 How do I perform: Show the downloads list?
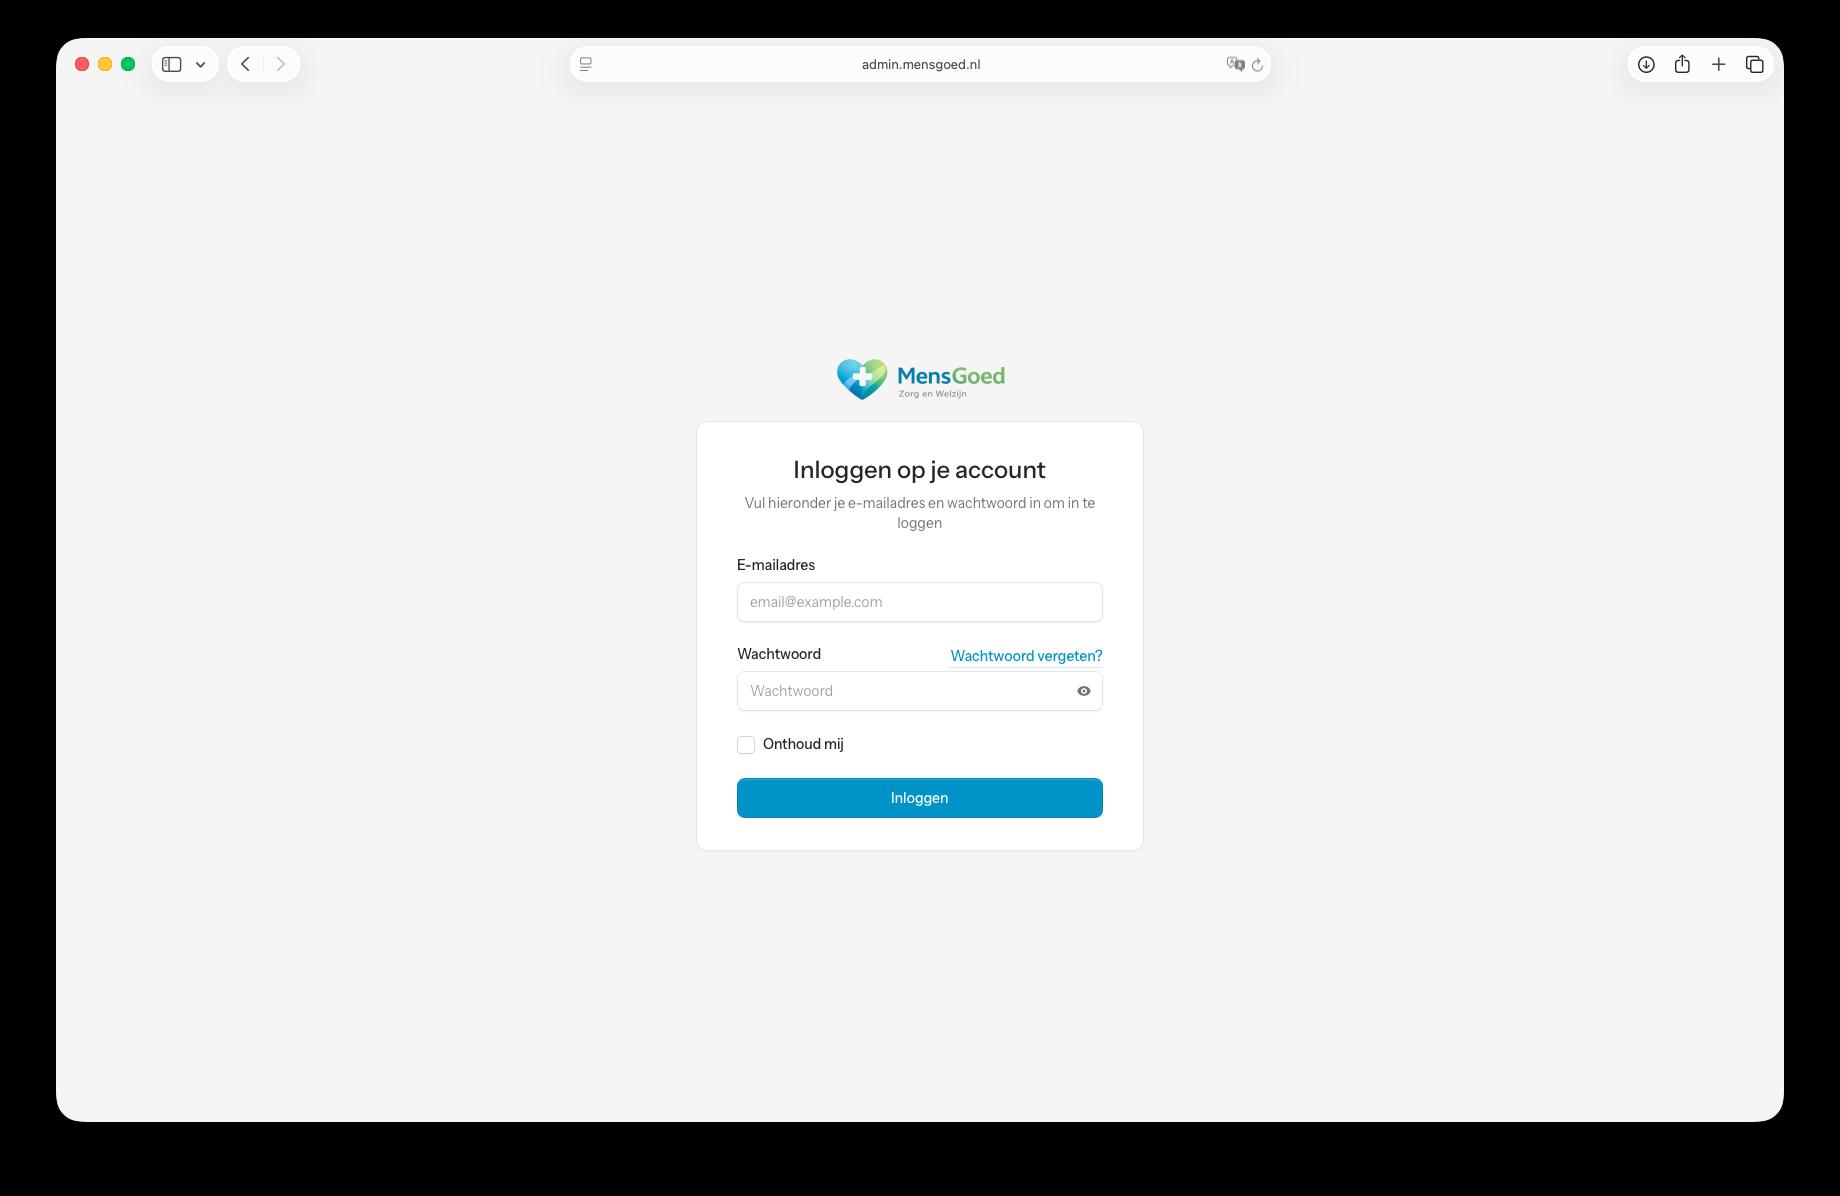1646,64
